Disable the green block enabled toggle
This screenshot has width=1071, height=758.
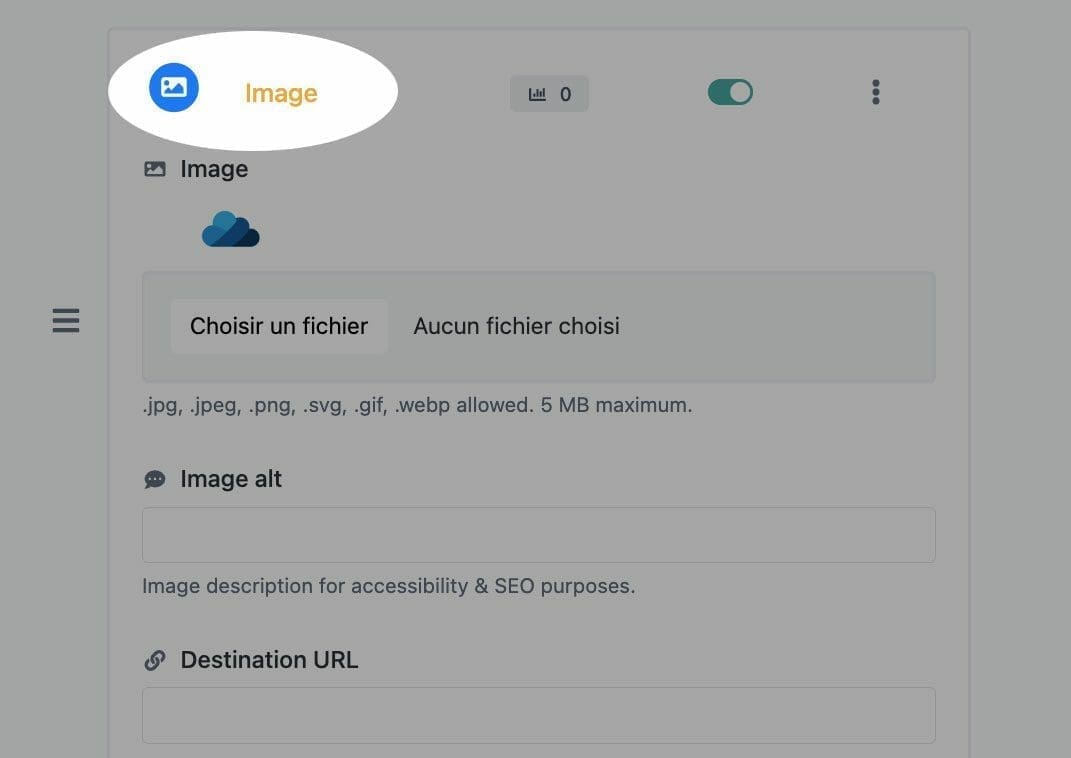(730, 92)
